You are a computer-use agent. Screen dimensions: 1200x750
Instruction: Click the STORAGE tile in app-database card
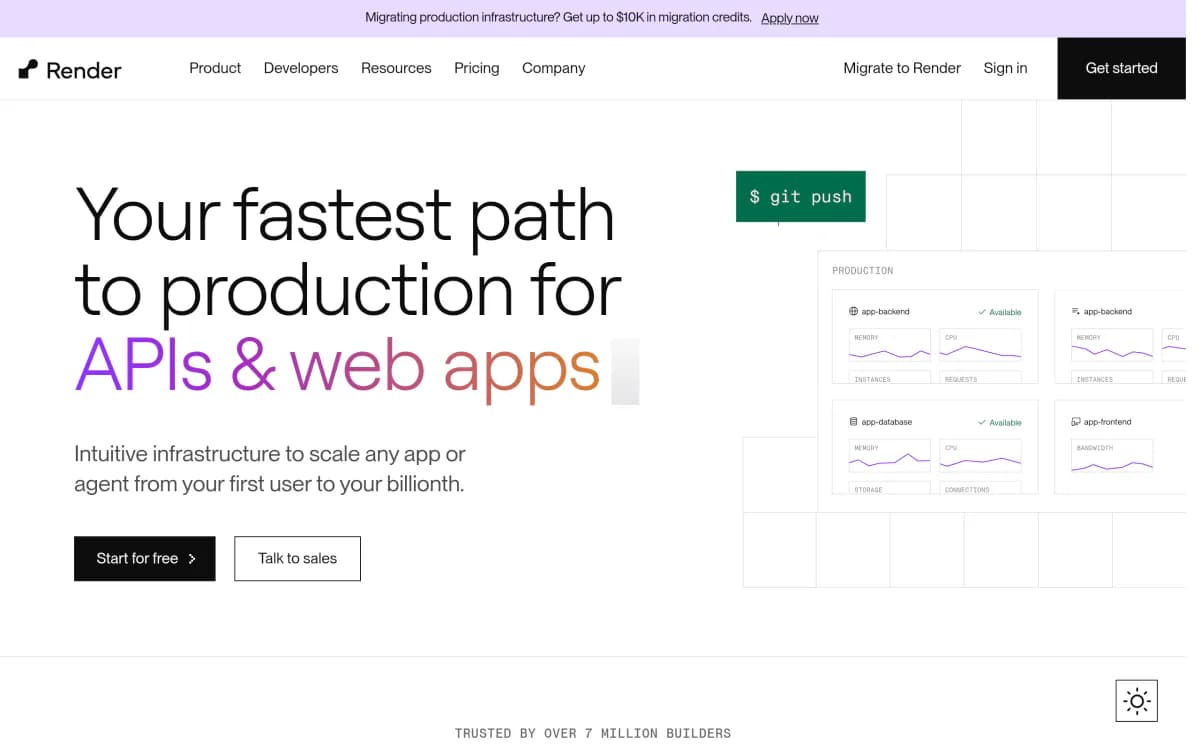(x=890, y=488)
